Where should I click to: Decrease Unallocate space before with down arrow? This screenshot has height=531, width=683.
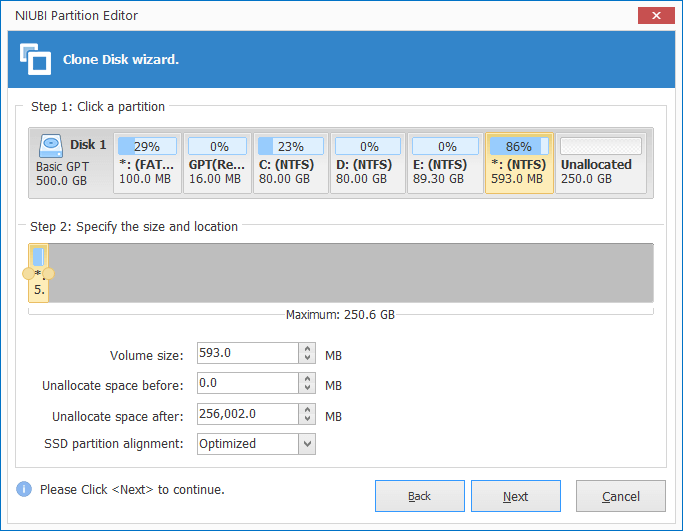coord(307,388)
